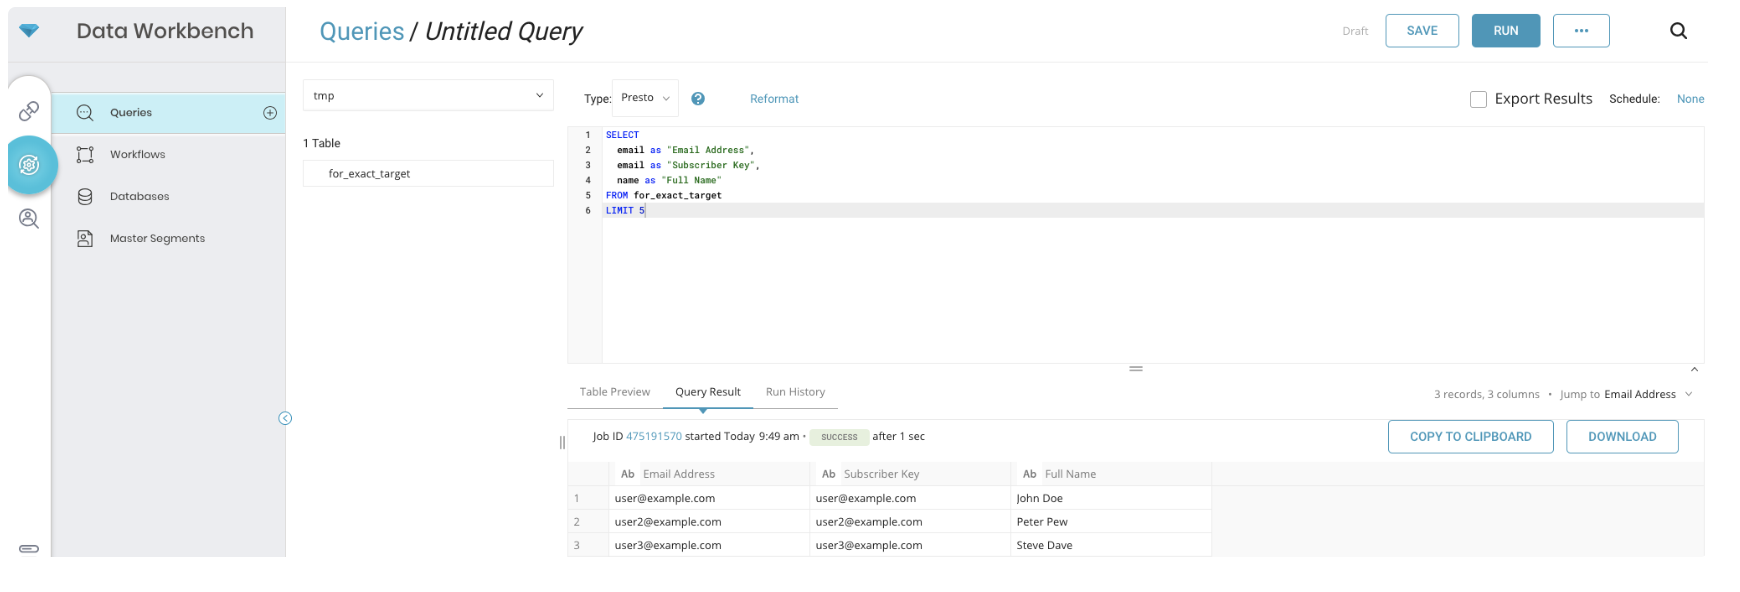Click the editor resize handle bar
The width and height of the screenshot is (1740, 592).
(1136, 369)
